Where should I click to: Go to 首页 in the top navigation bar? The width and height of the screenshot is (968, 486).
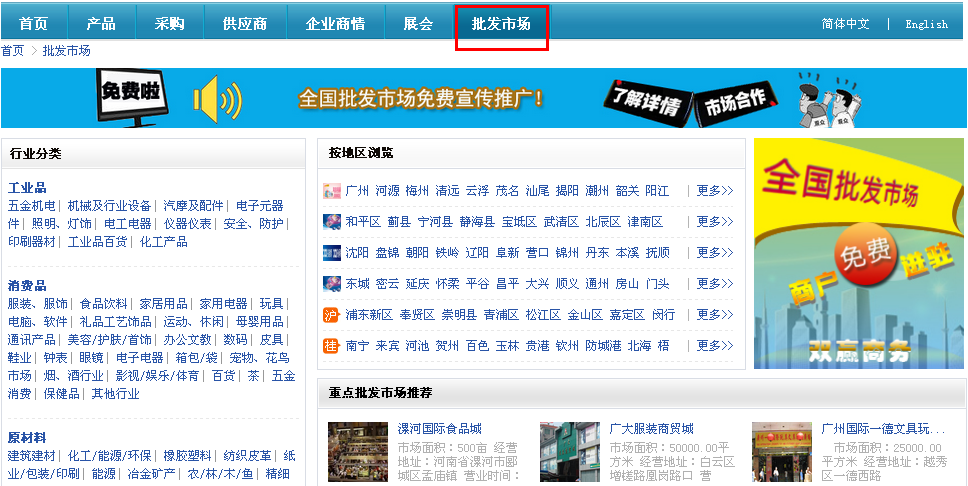[33, 24]
